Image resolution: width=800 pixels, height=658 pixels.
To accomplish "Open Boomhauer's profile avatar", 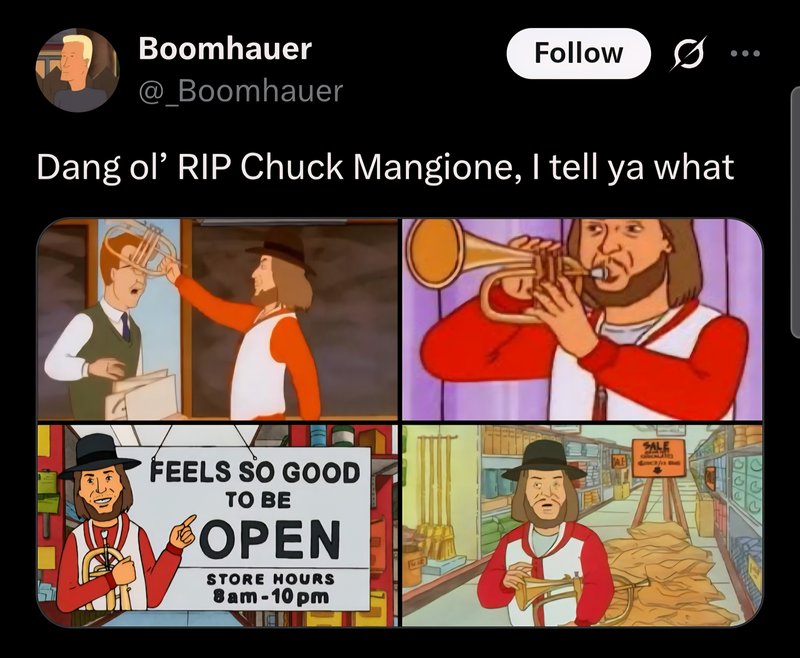I will [77, 70].
